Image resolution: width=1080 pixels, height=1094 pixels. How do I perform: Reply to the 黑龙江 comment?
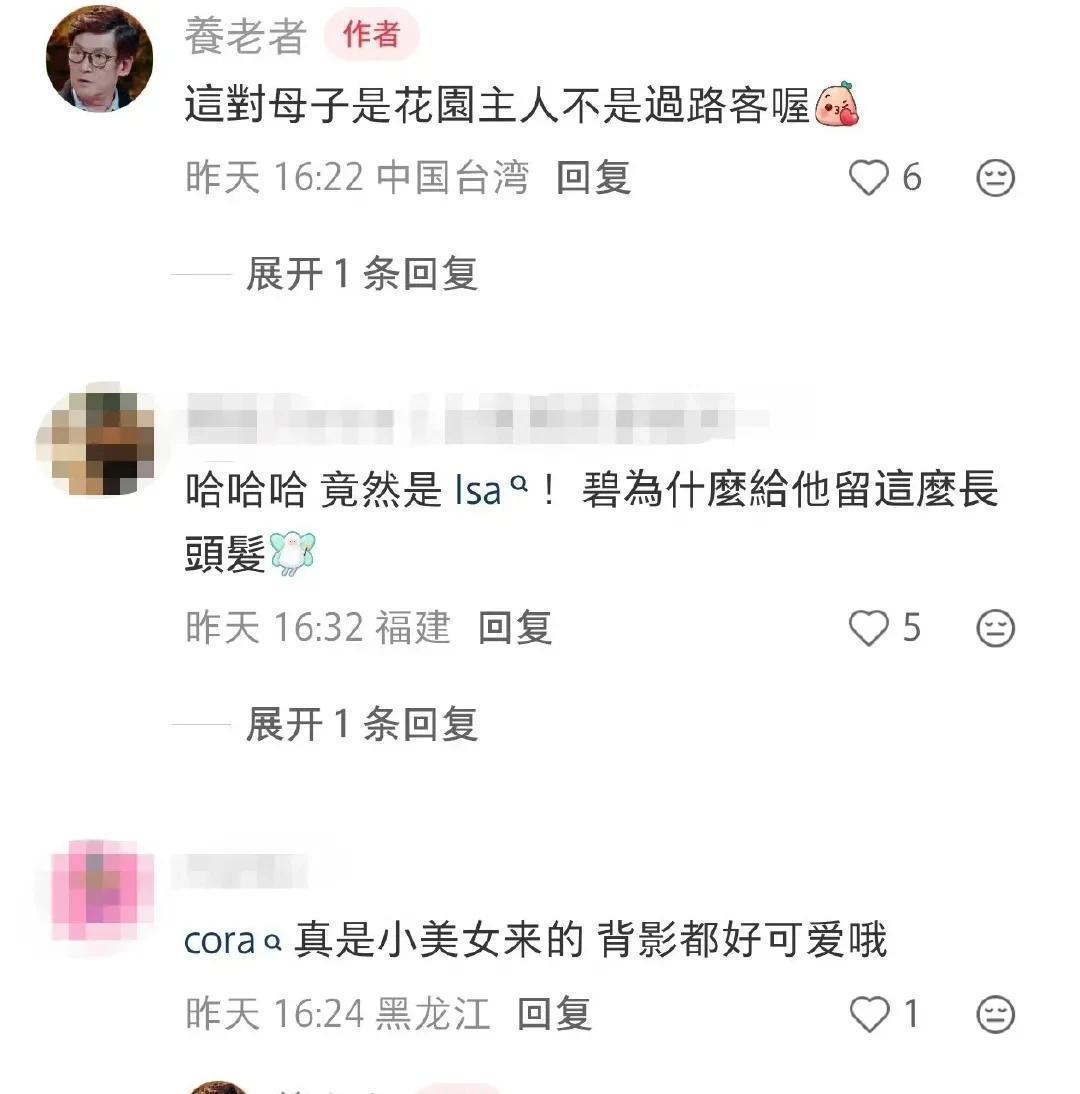click(555, 1014)
